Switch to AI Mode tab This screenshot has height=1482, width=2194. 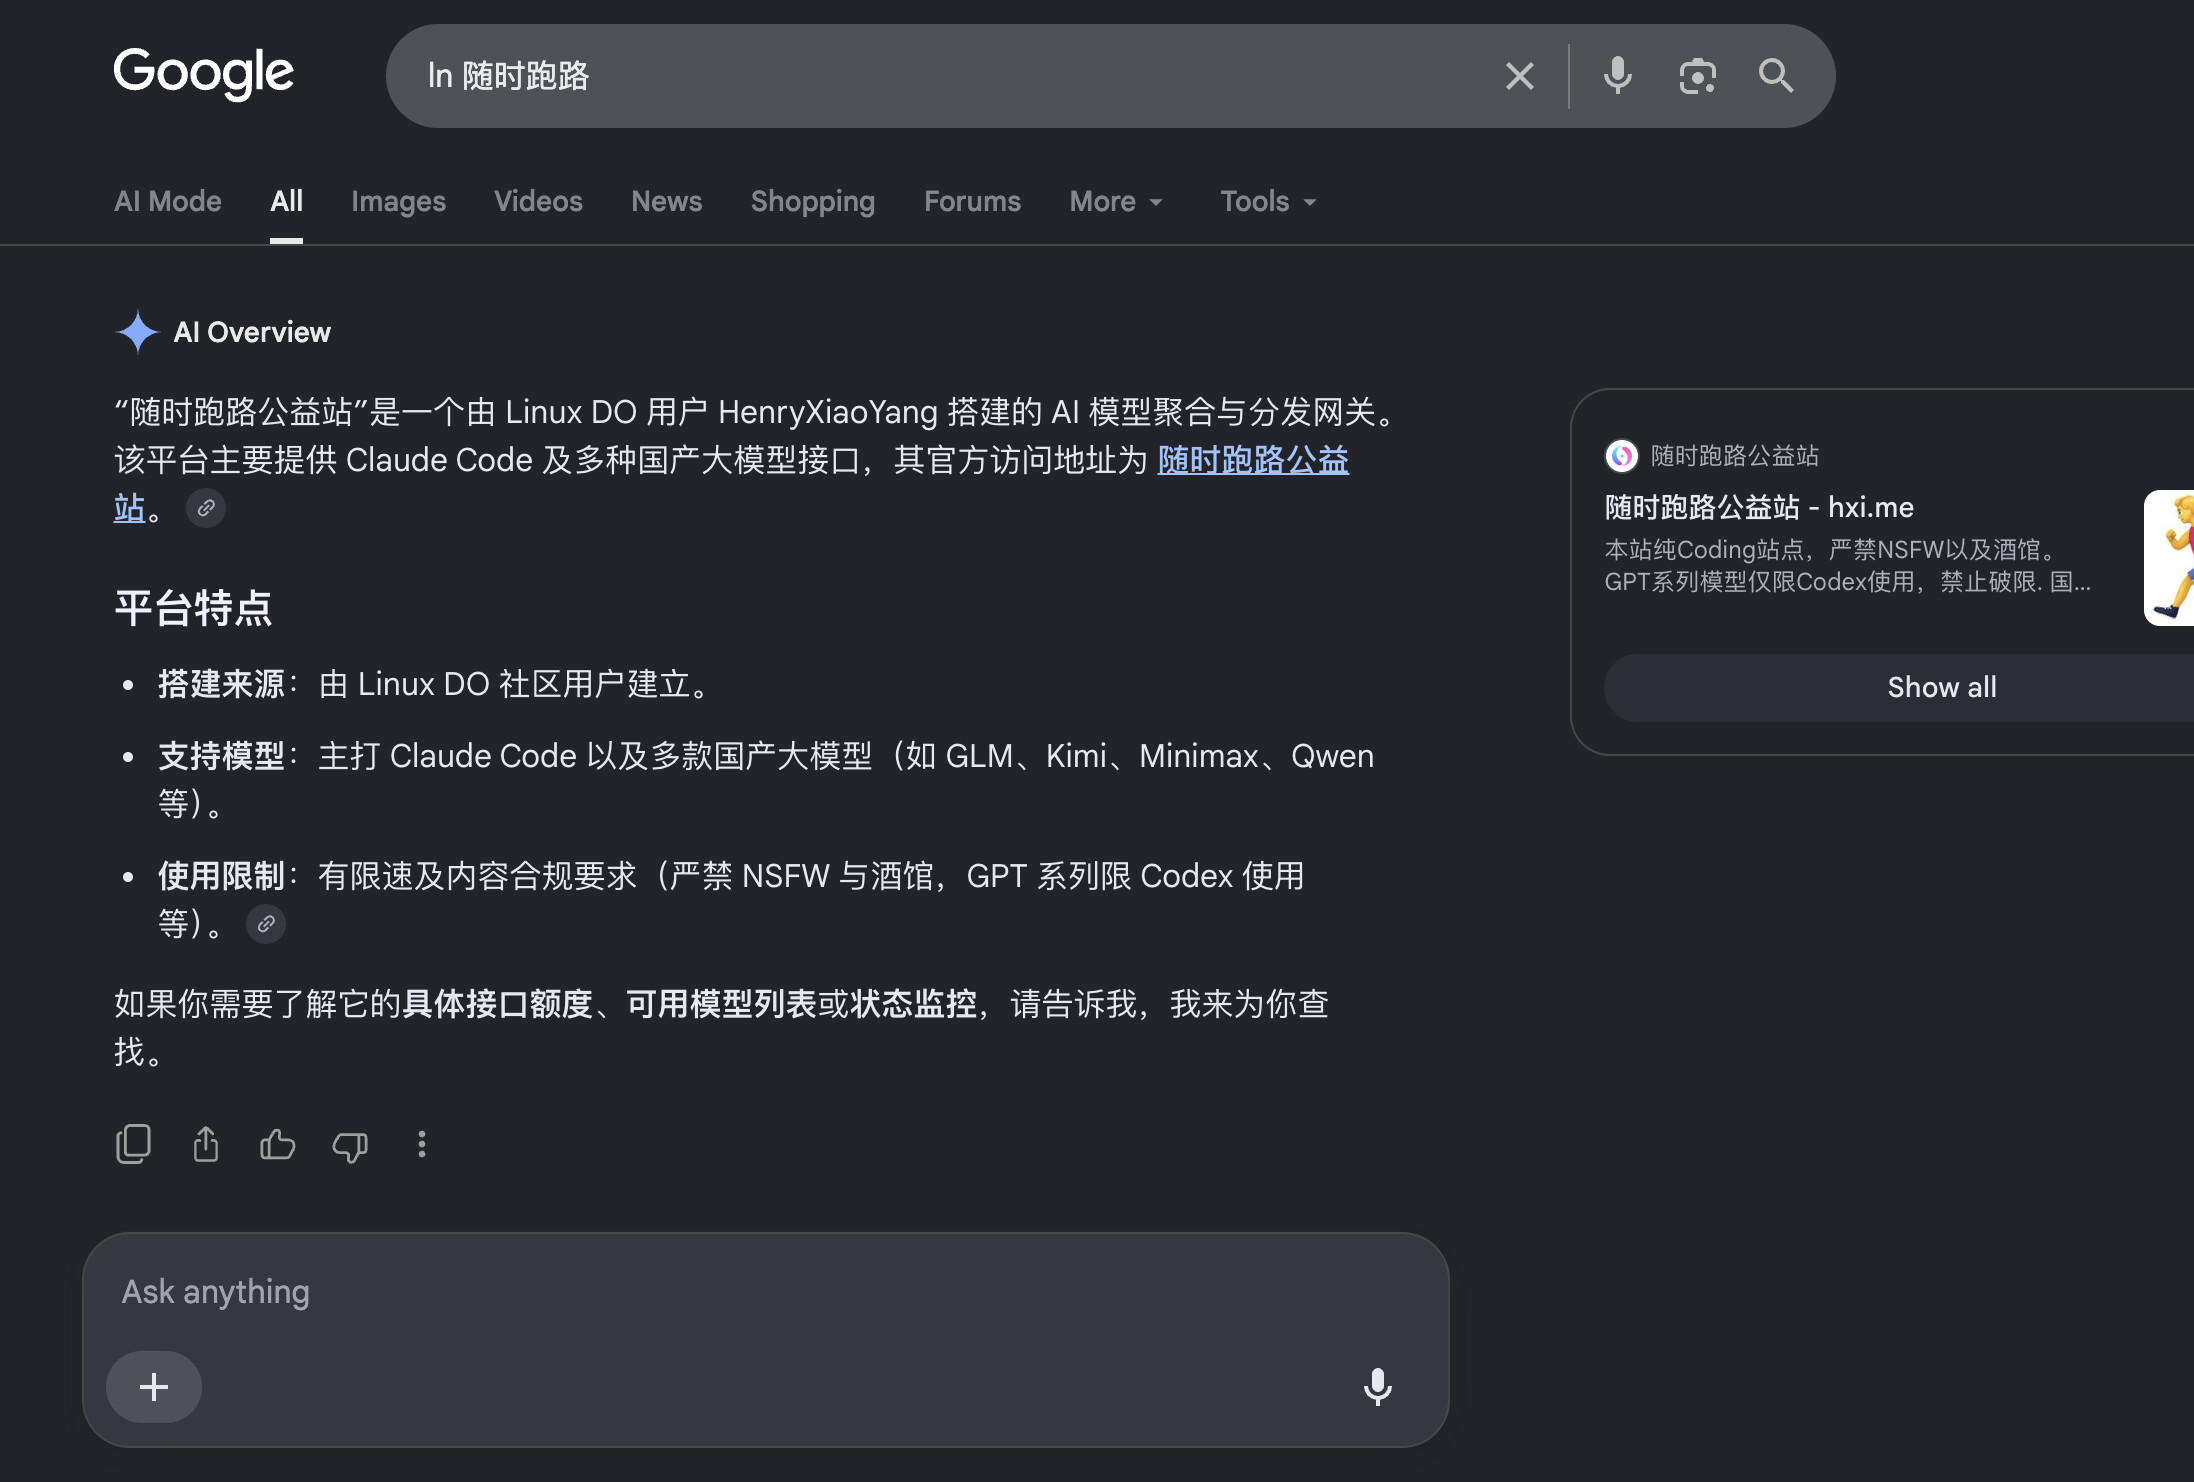point(168,202)
